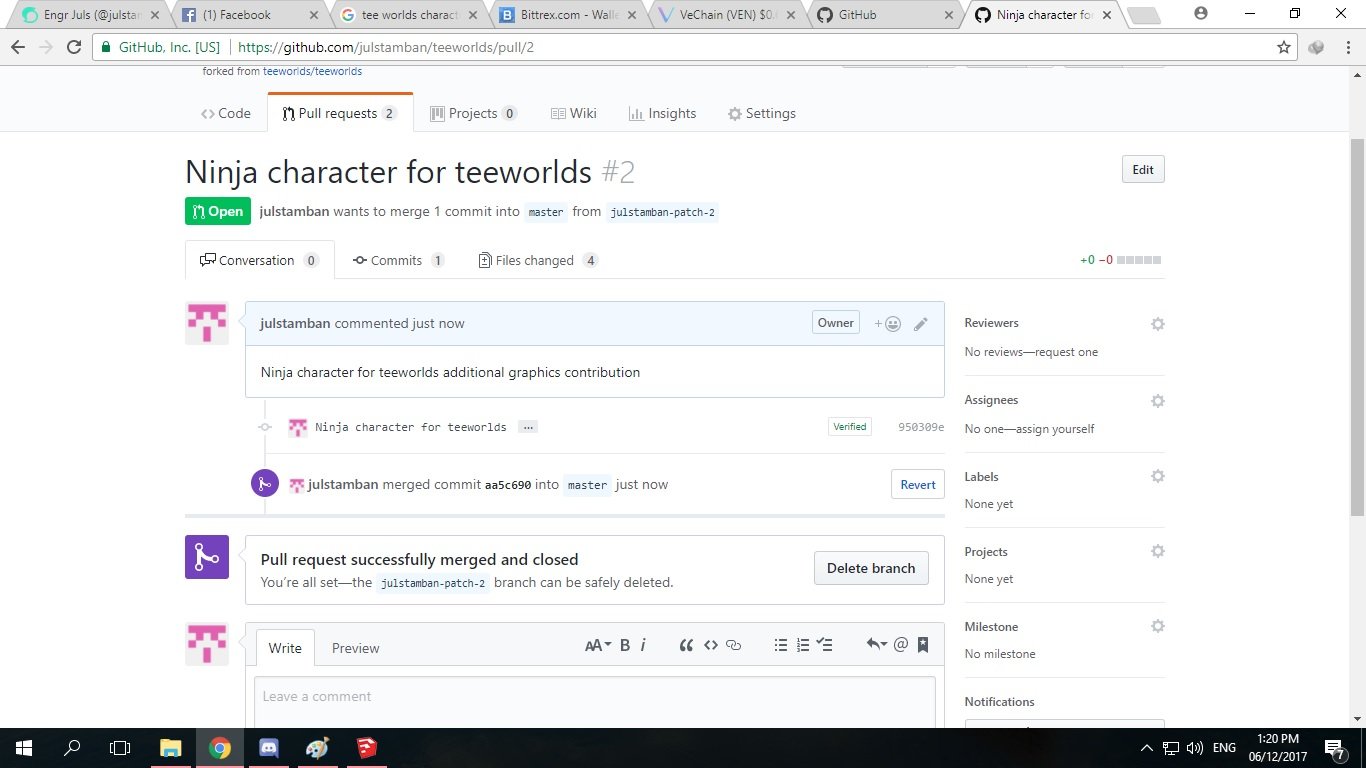The image size is (1366, 768).
Task: Add a bulleted list in the comment editor
Action: tap(781, 645)
